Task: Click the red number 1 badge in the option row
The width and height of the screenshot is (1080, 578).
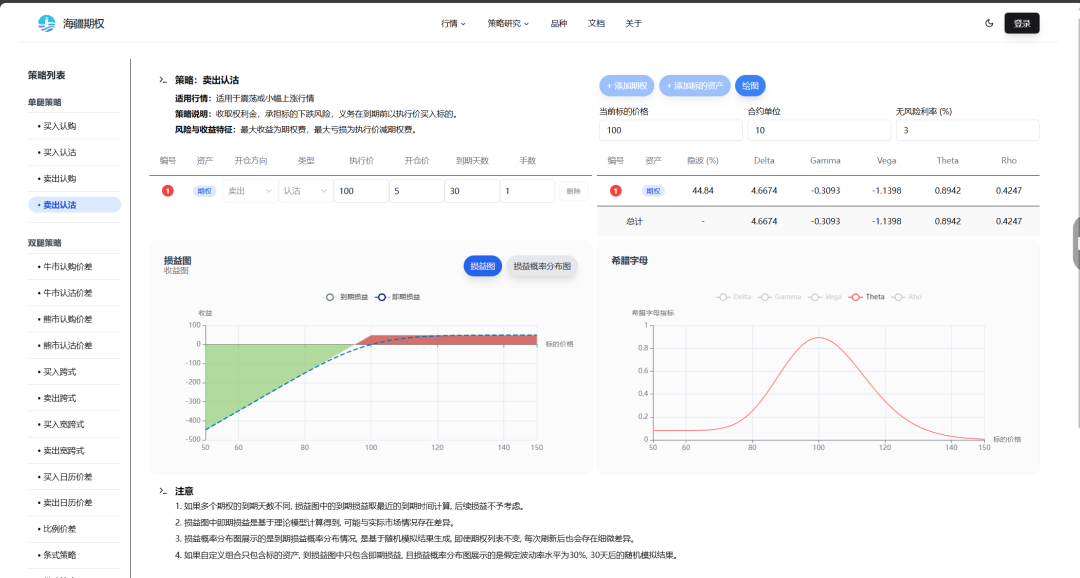Action: click(168, 191)
